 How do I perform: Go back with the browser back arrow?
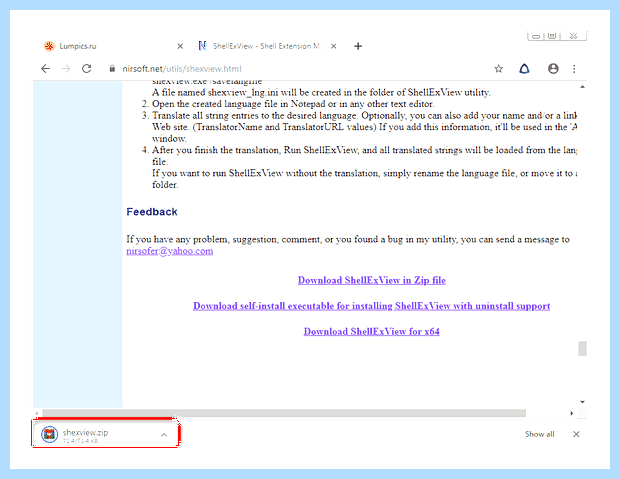point(45,69)
